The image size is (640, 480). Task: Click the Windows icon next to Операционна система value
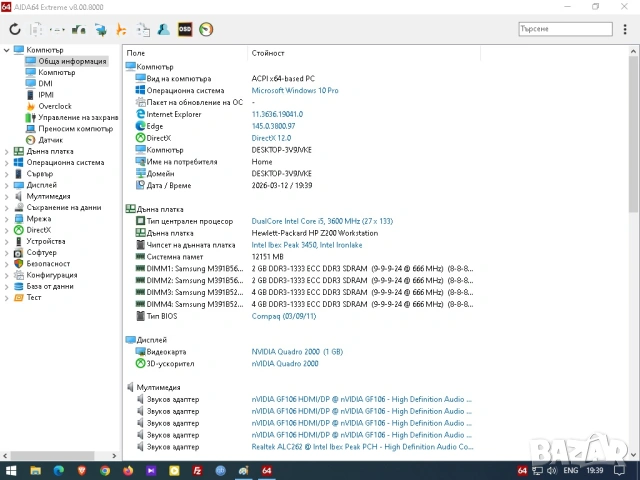tap(140, 90)
